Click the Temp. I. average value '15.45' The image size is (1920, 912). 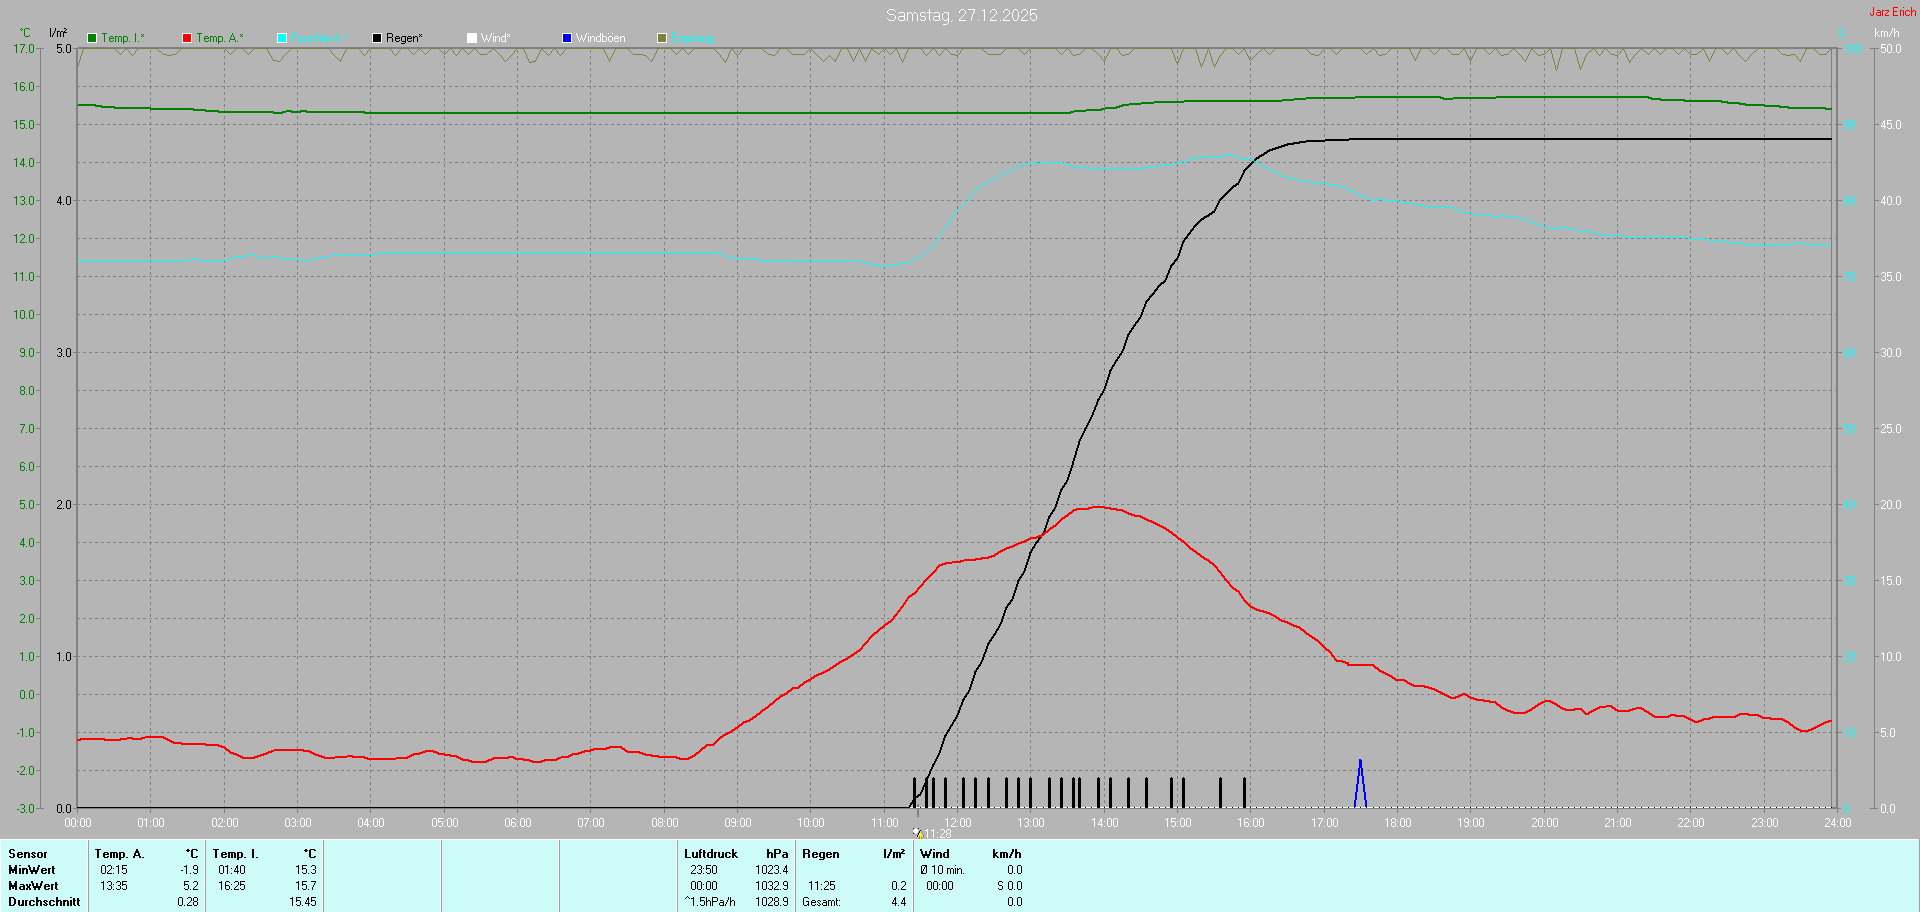tap(303, 902)
